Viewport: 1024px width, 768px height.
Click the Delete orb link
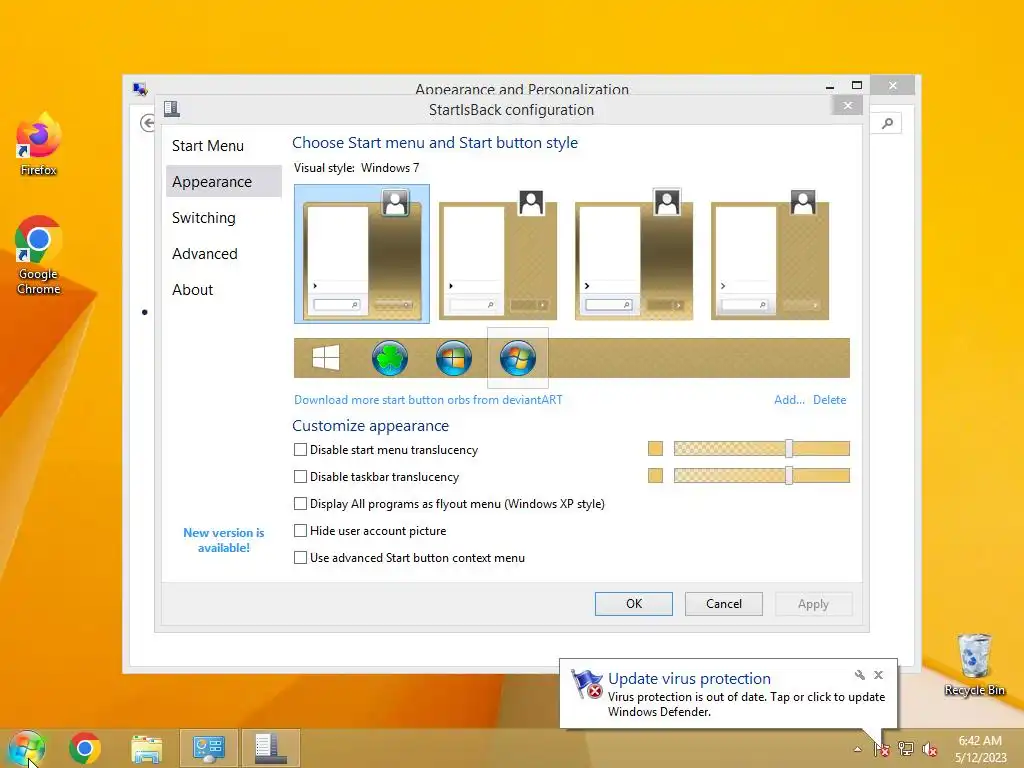click(x=829, y=400)
